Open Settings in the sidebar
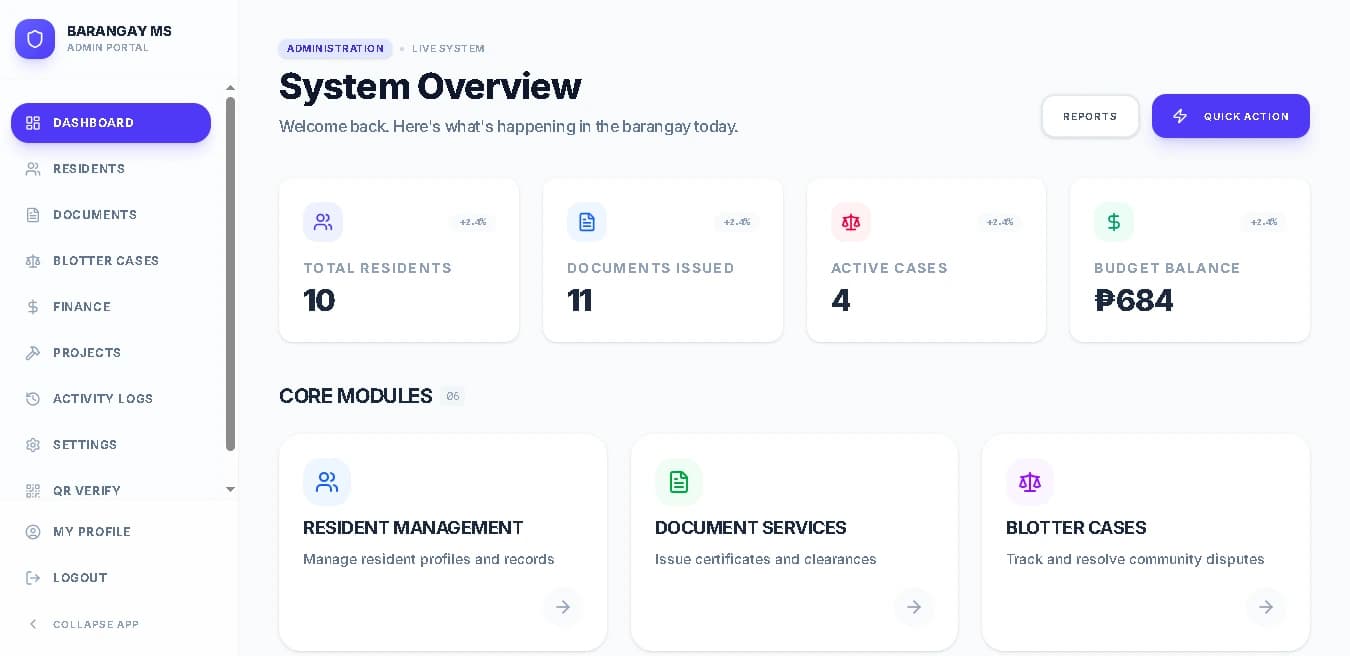1350x656 pixels. [x=111, y=445]
